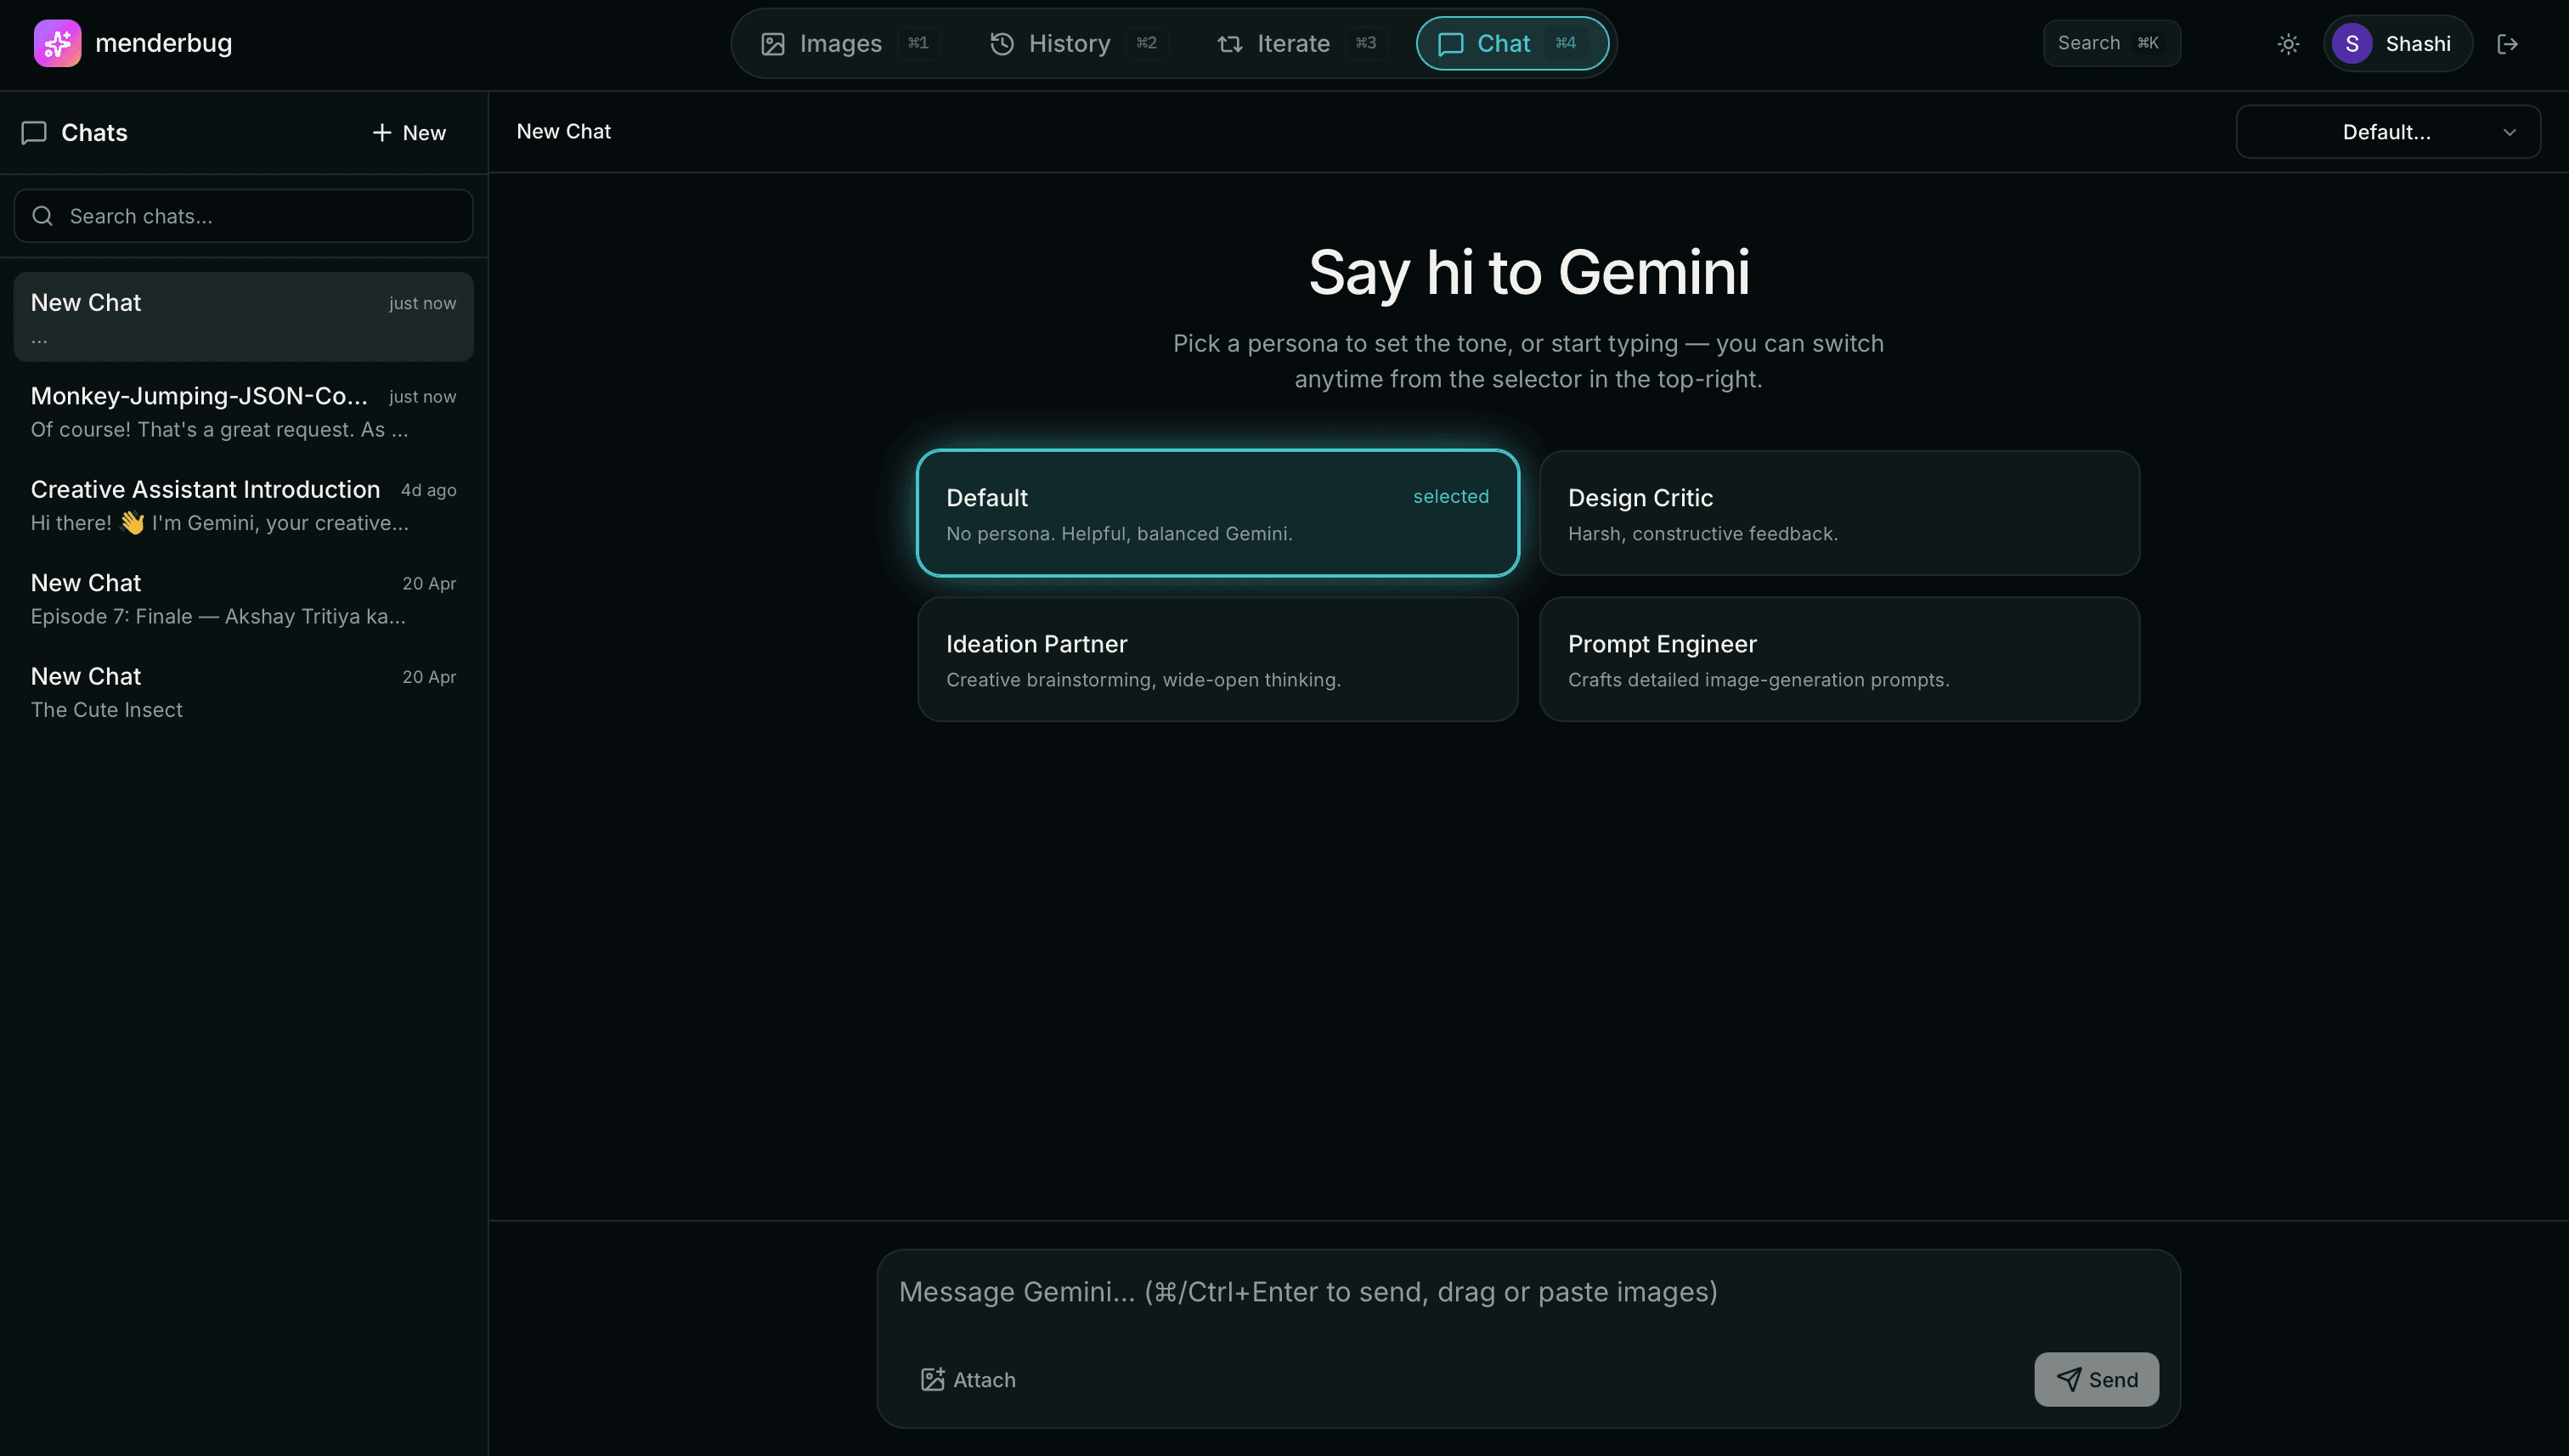The height and width of the screenshot is (1456, 2569).
Task: Pick the Ideation Partner persona card
Action: pyautogui.click(x=1217, y=659)
